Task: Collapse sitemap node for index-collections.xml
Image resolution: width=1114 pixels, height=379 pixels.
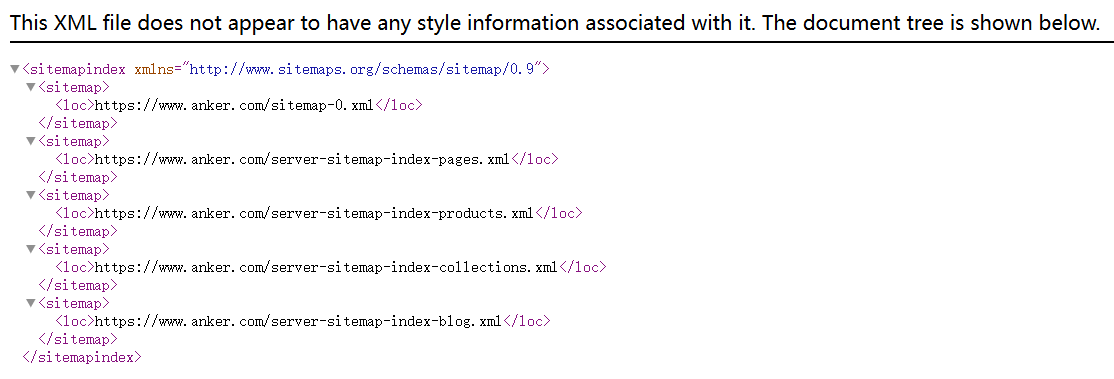Action: (31, 250)
